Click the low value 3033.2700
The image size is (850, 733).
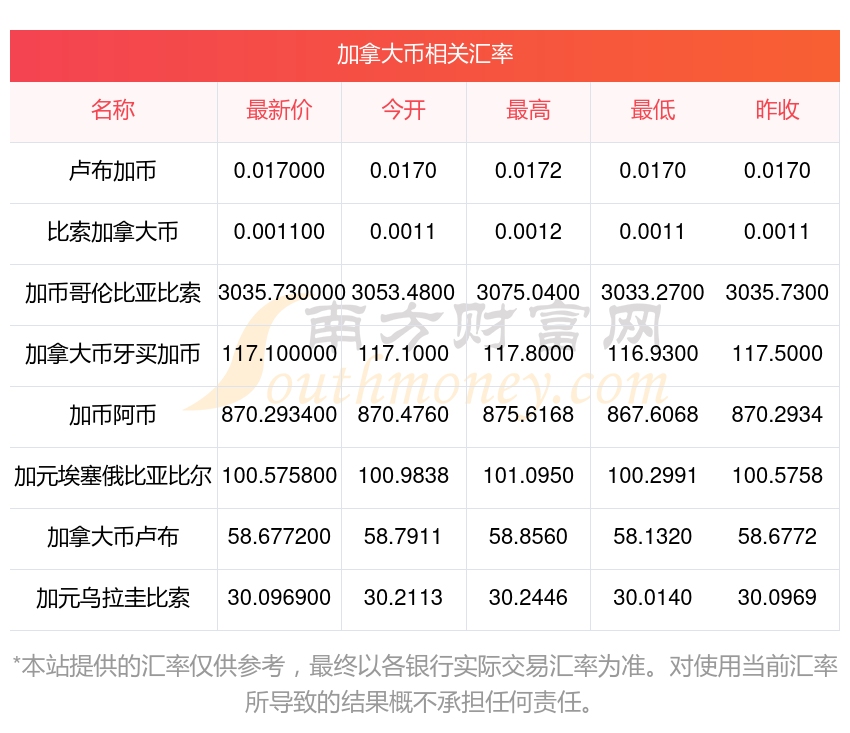pyautogui.click(x=653, y=293)
